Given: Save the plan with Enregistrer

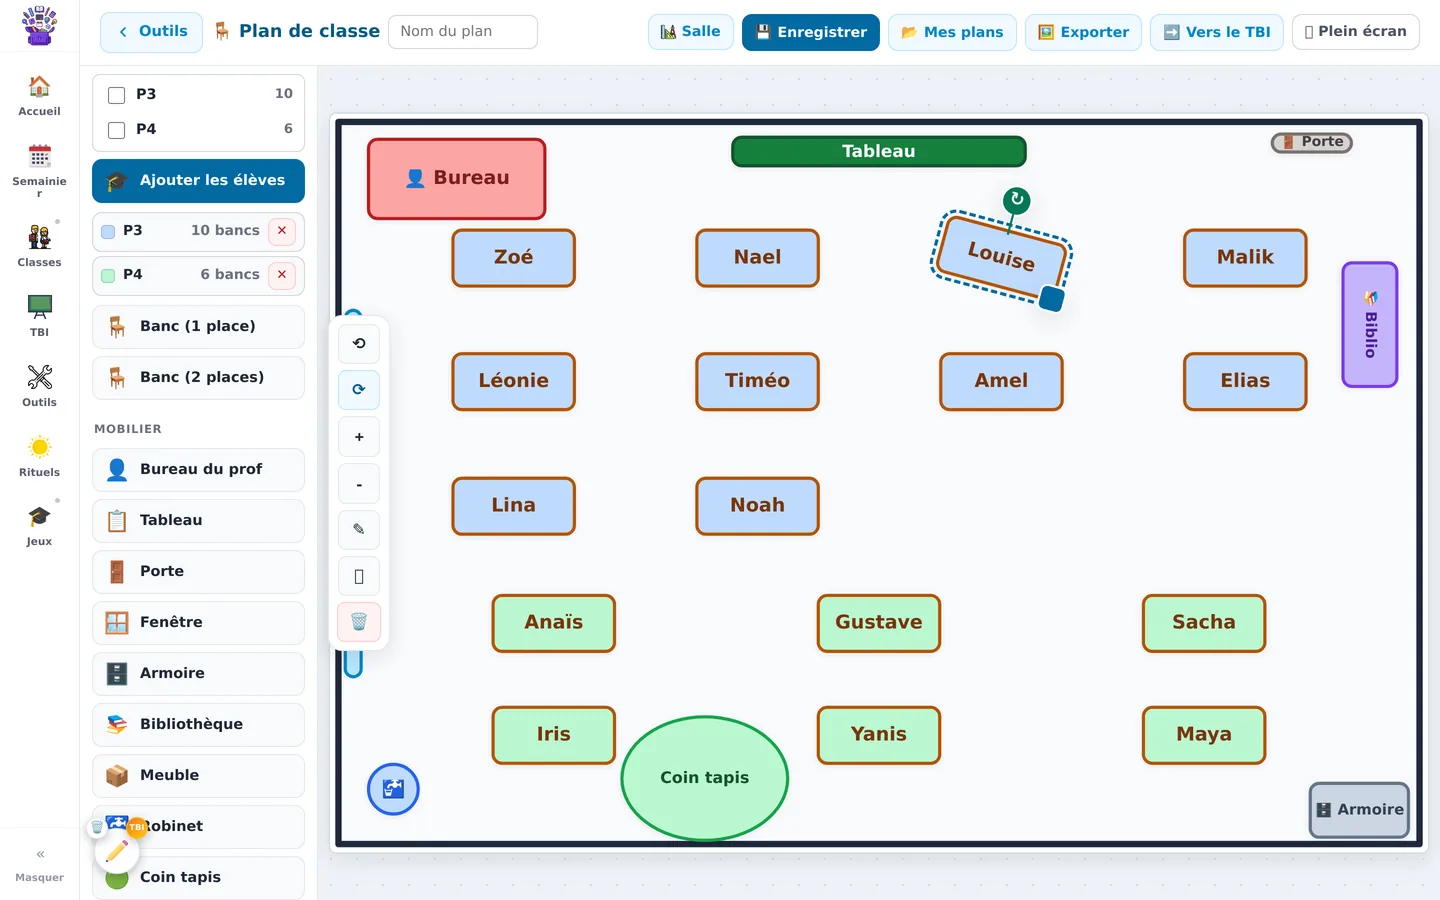Looking at the screenshot, I should coord(811,32).
